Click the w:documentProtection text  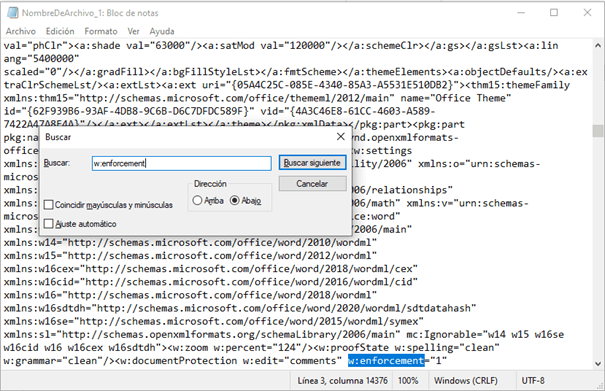[179, 361]
